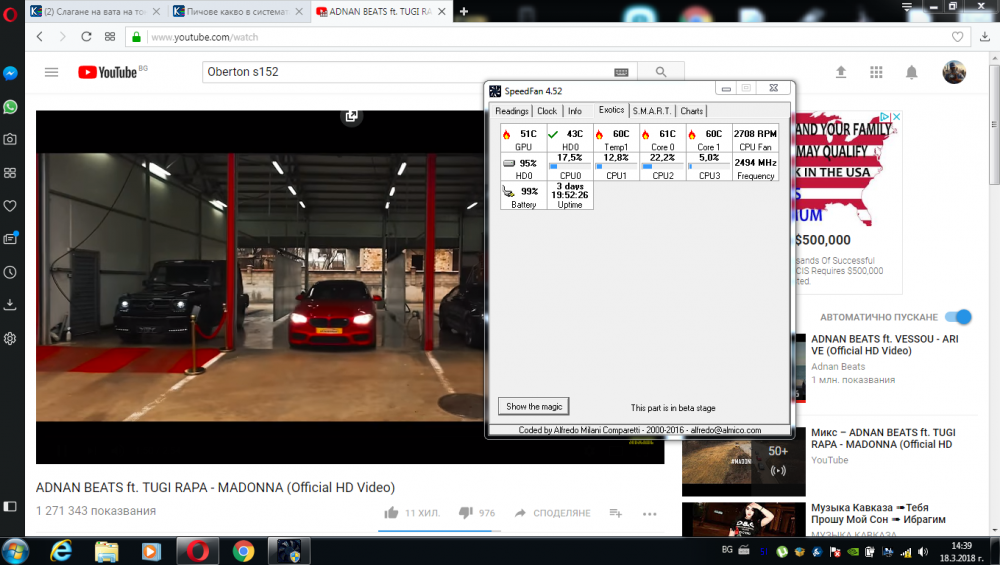Add the page to bookmarks heart icon in the address bar
This screenshot has width=1000, height=565.
tap(957, 37)
